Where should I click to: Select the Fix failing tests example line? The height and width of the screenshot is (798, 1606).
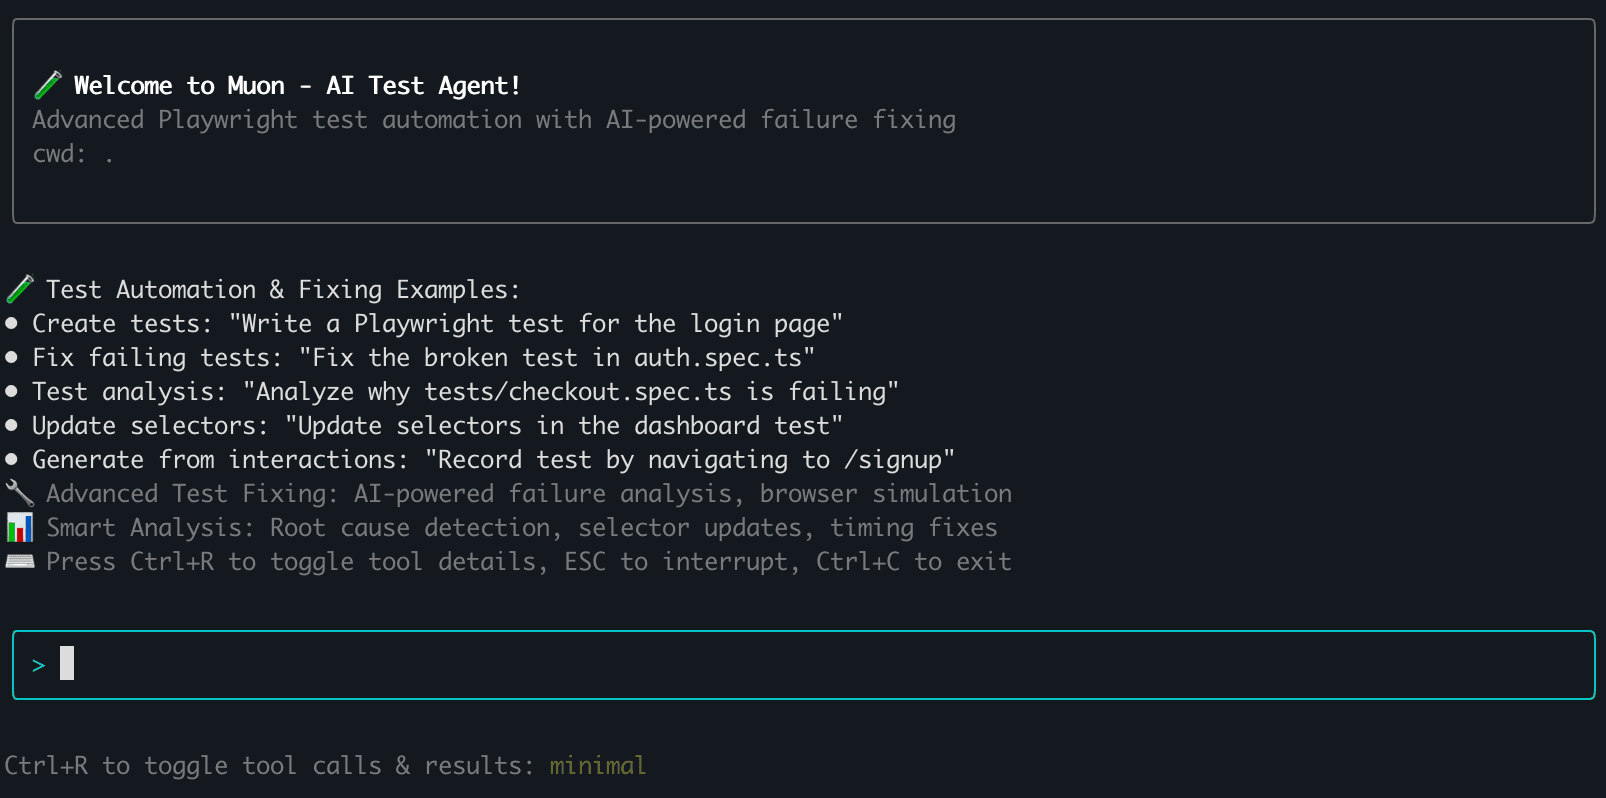(423, 357)
